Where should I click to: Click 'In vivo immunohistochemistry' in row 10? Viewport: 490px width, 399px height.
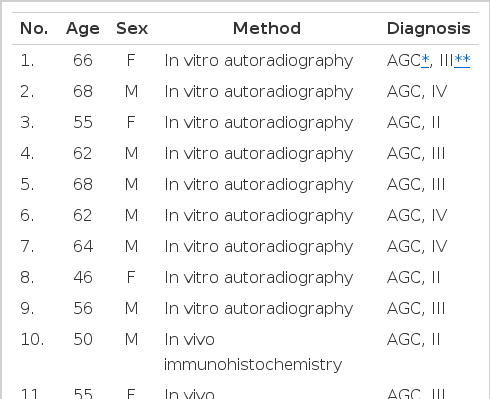coord(253,352)
